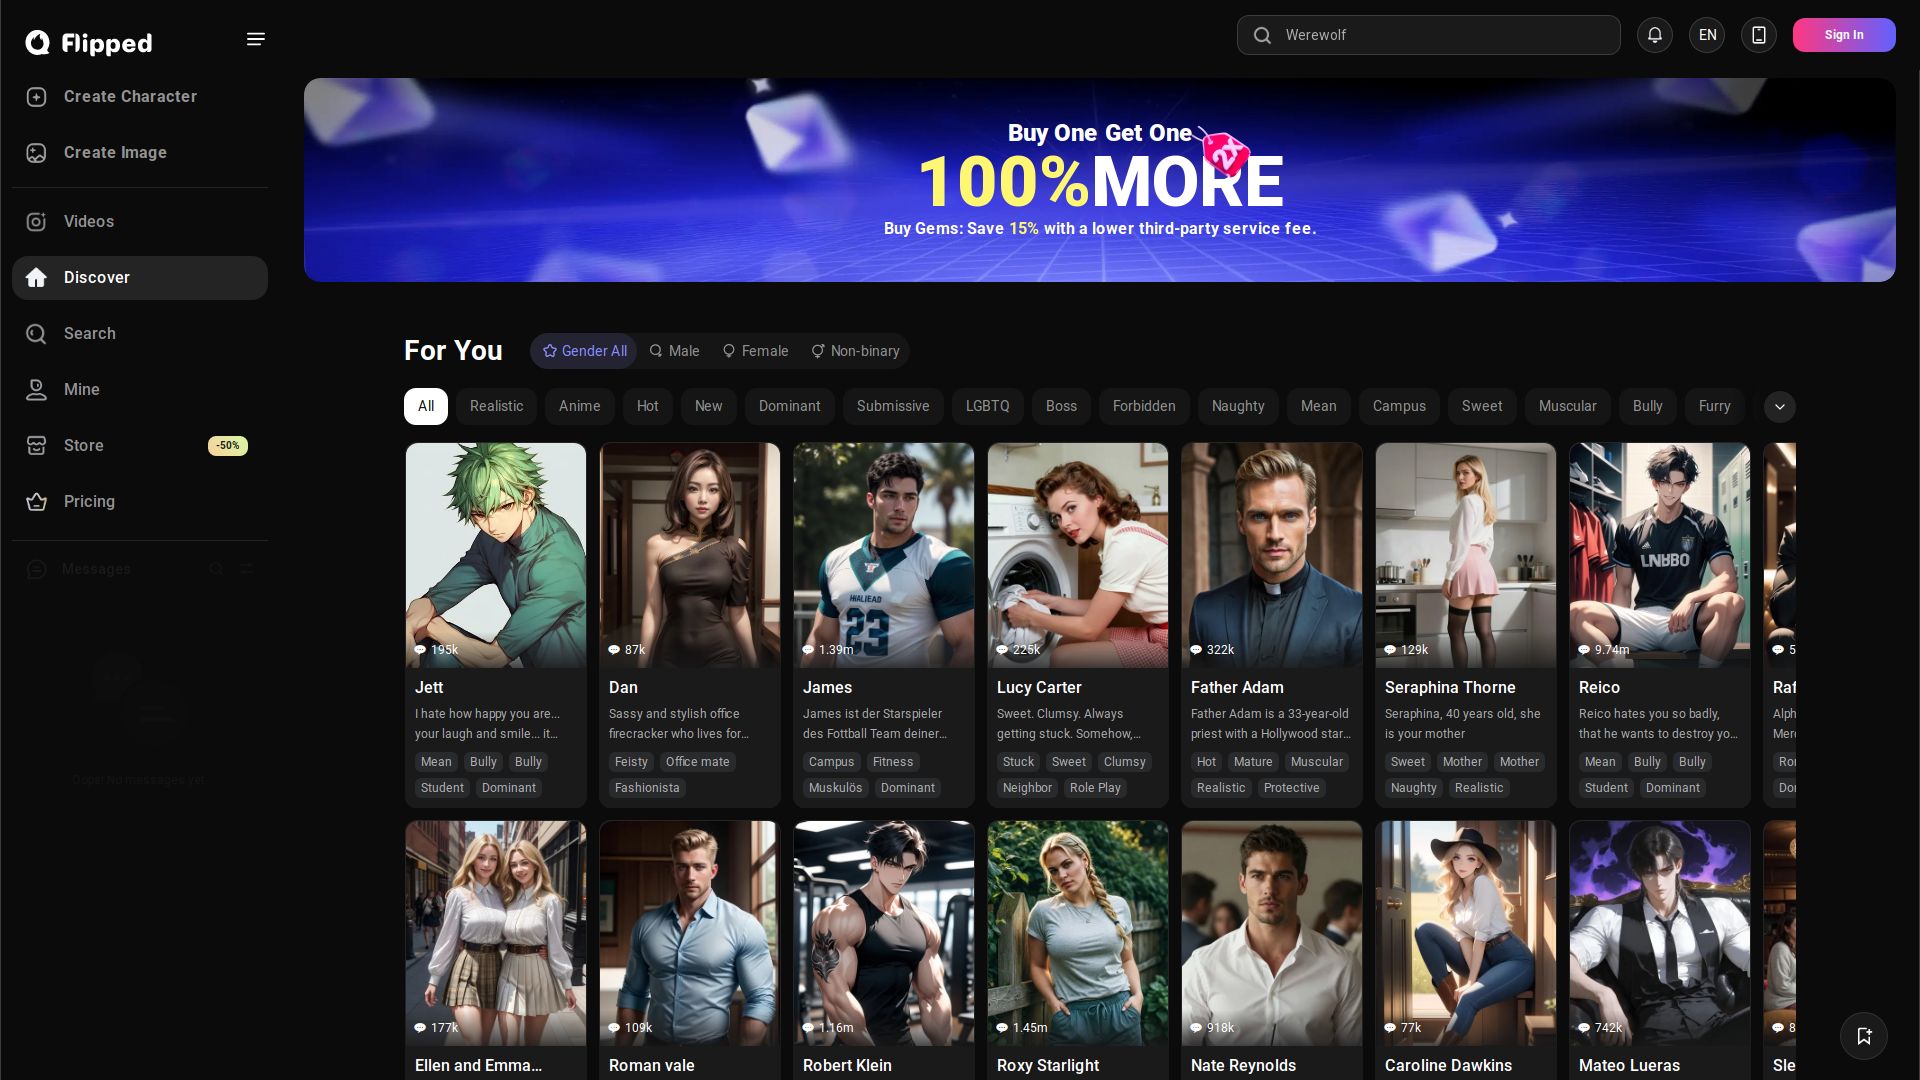The image size is (1920, 1080).
Task: Click Feisty tag on Dan card
Action: 631,762
